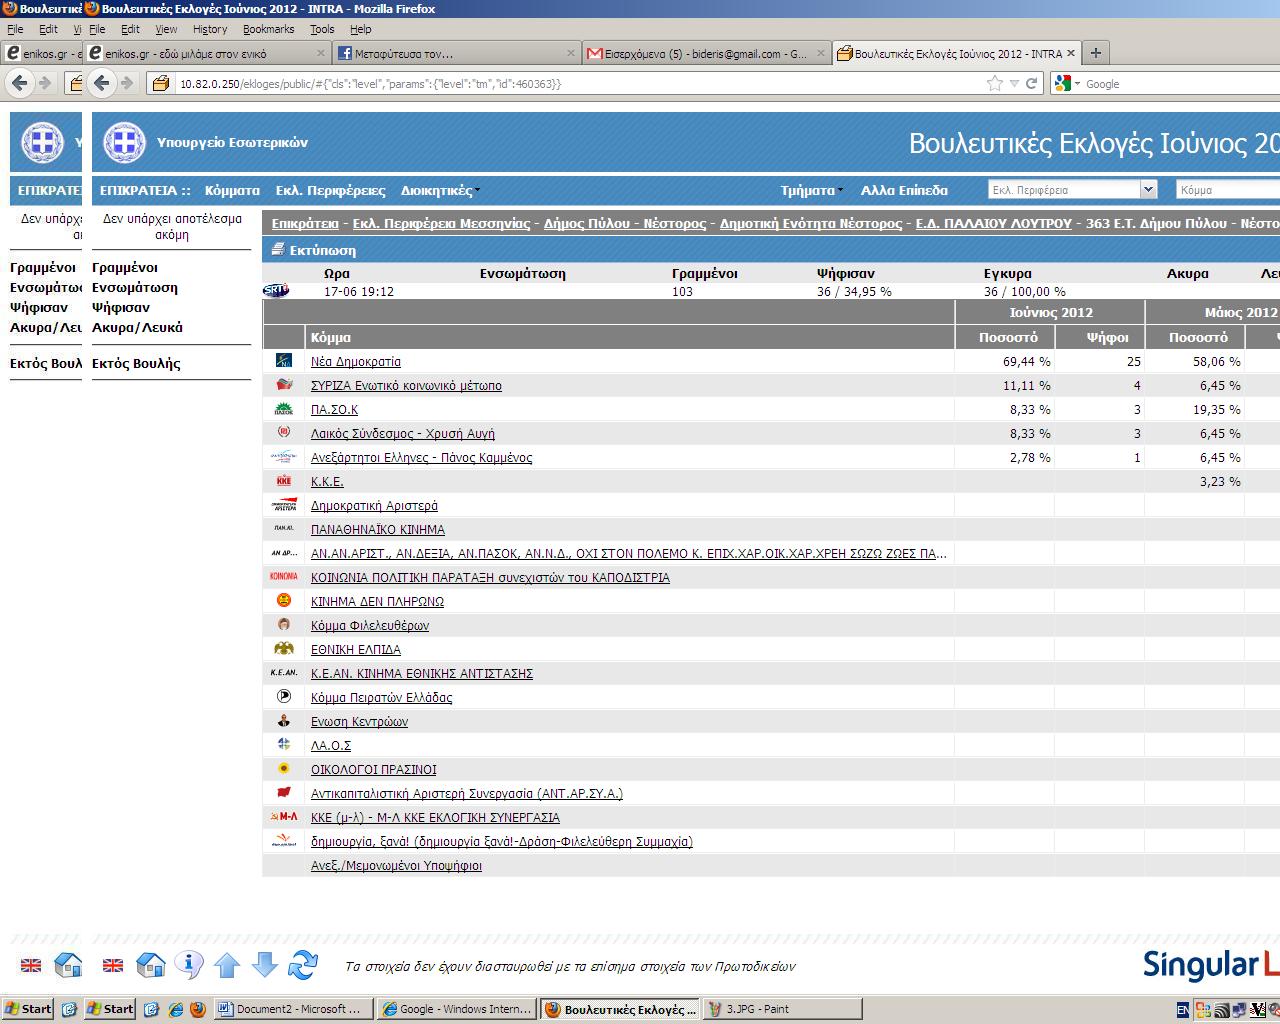This screenshot has width=1280, height=1024.
Task: Bookmark page with the star icon
Action: pos(994,84)
